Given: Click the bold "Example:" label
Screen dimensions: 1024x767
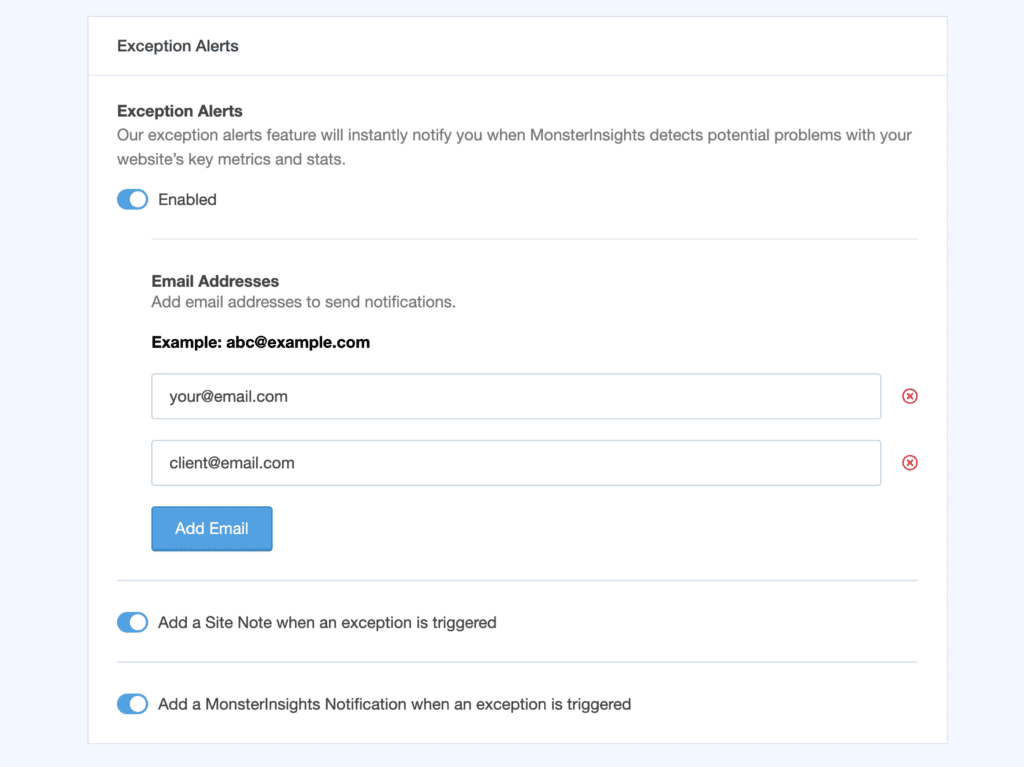Looking at the screenshot, I should [x=186, y=342].
